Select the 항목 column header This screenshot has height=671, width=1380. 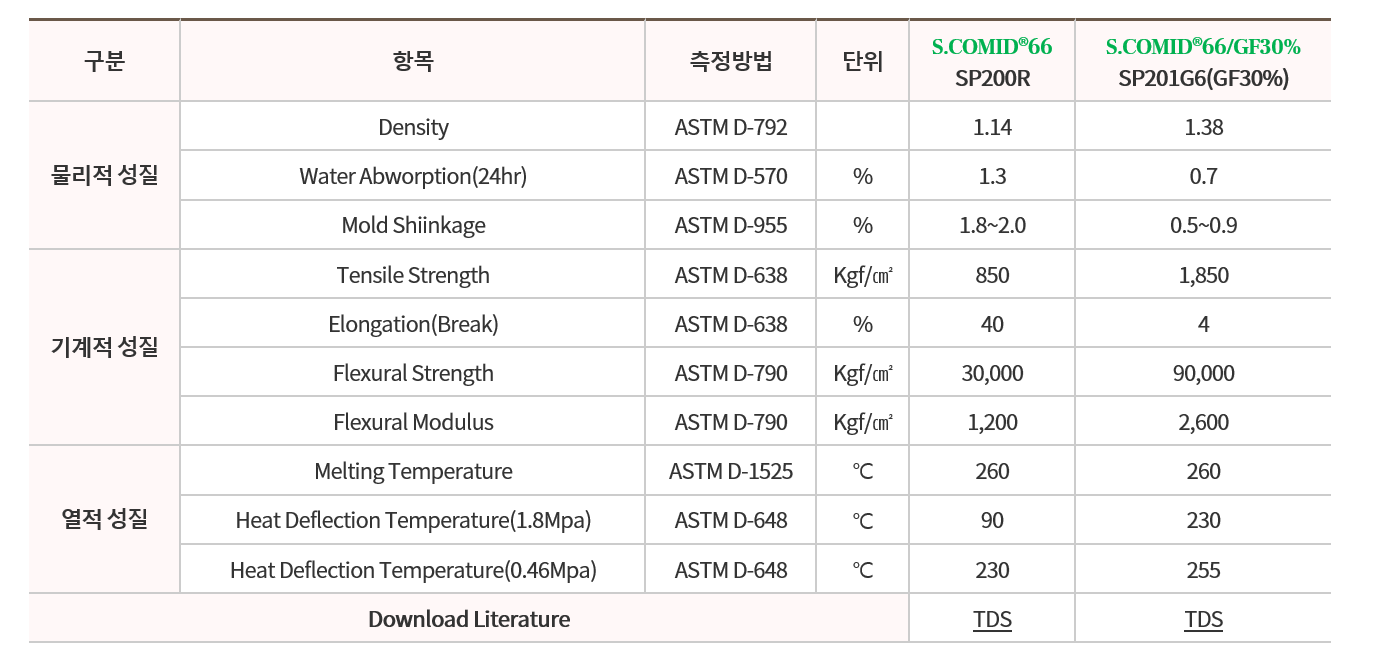point(413,61)
